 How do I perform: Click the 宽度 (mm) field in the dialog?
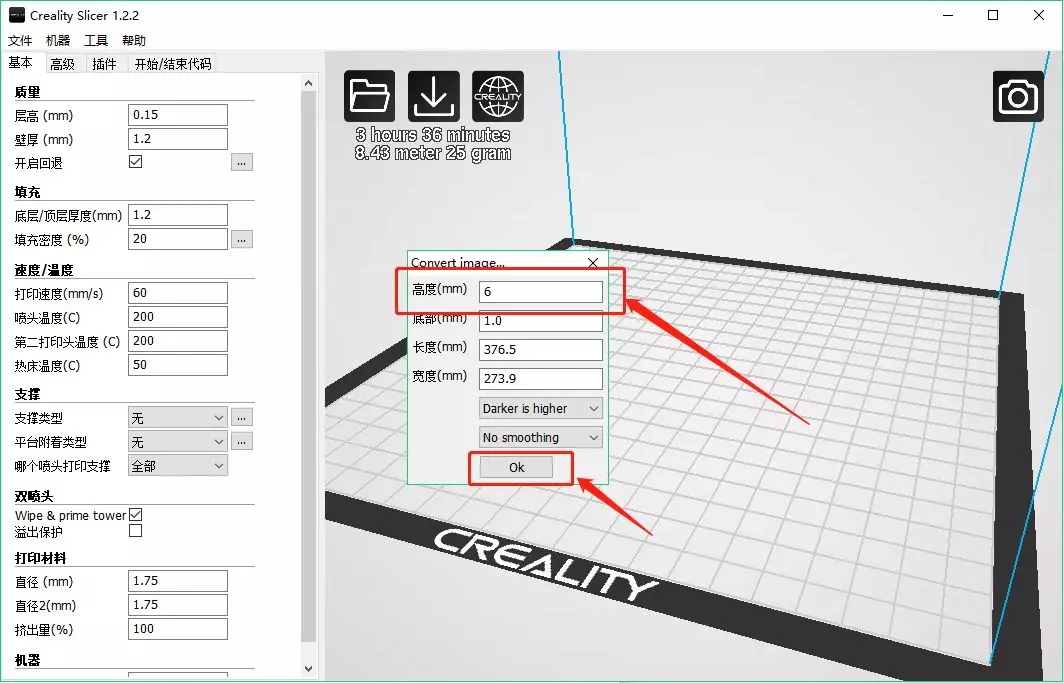coord(541,379)
